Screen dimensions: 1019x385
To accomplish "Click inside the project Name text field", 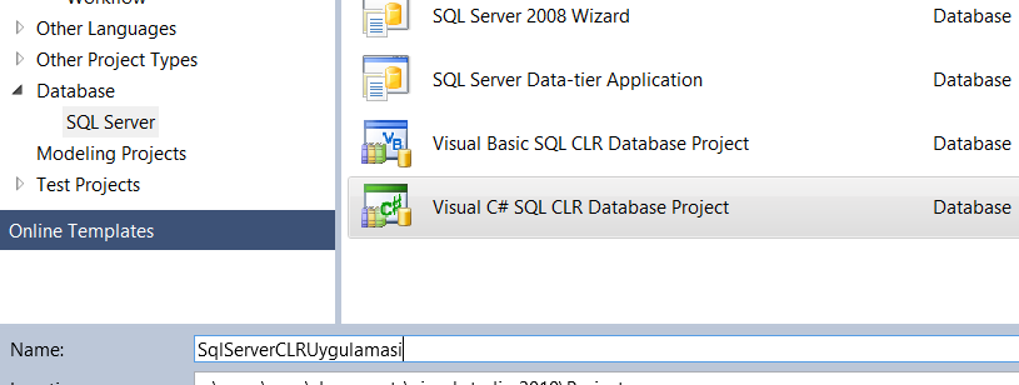I will tap(606, 350).
